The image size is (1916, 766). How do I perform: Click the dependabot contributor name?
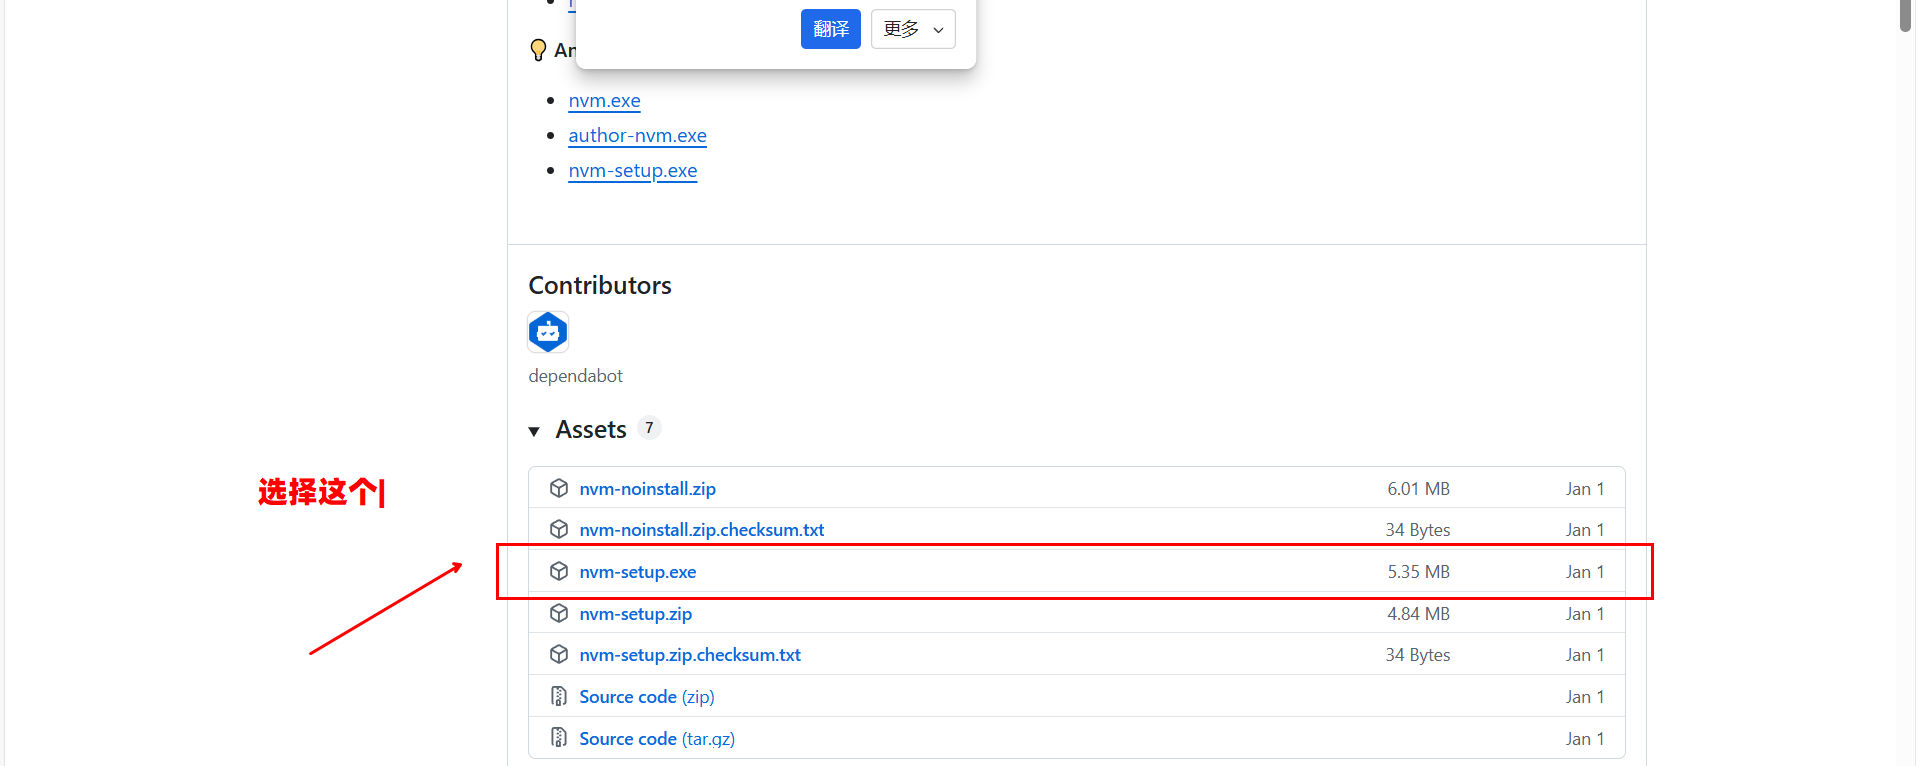pyautogui.click(x=575, y=376)
